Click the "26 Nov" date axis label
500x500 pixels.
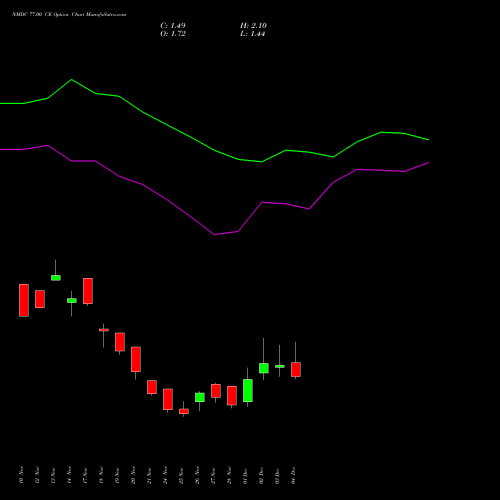[197, 475]
